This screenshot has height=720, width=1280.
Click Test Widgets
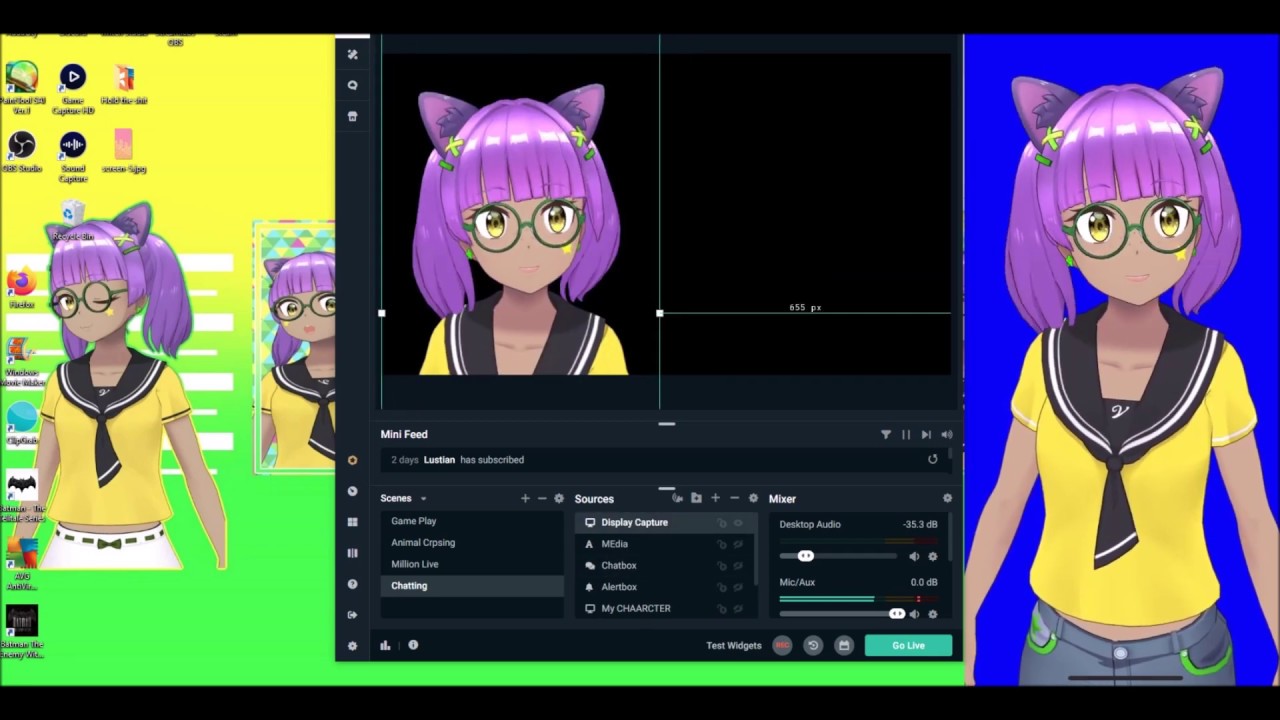tap(733, 645)
